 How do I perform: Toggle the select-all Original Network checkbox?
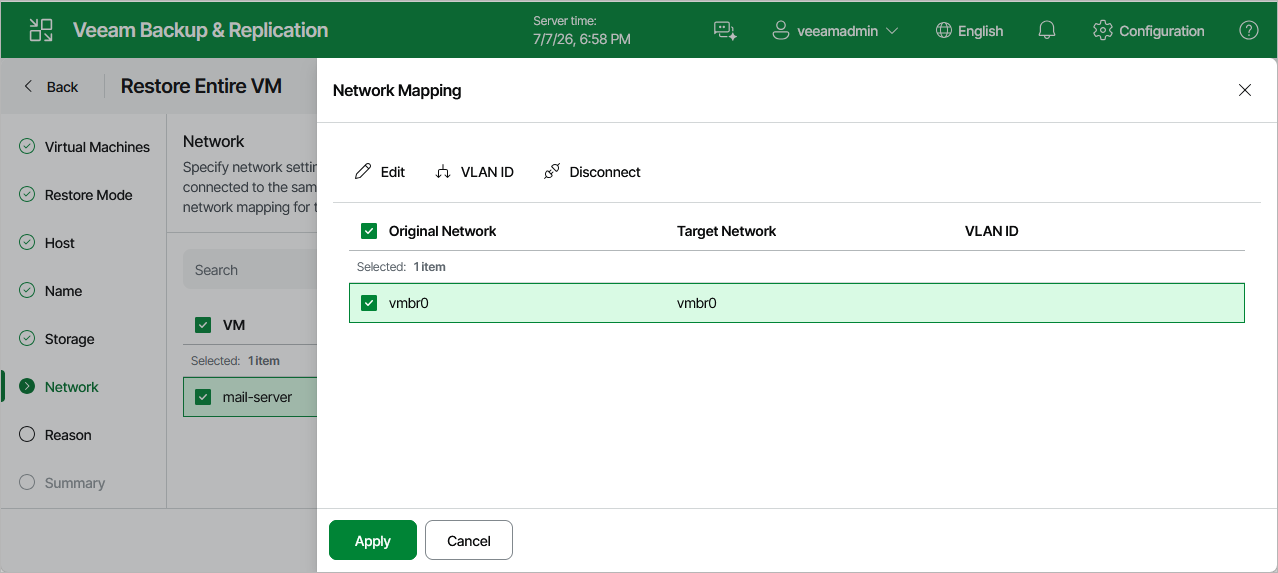coord(369,231)
